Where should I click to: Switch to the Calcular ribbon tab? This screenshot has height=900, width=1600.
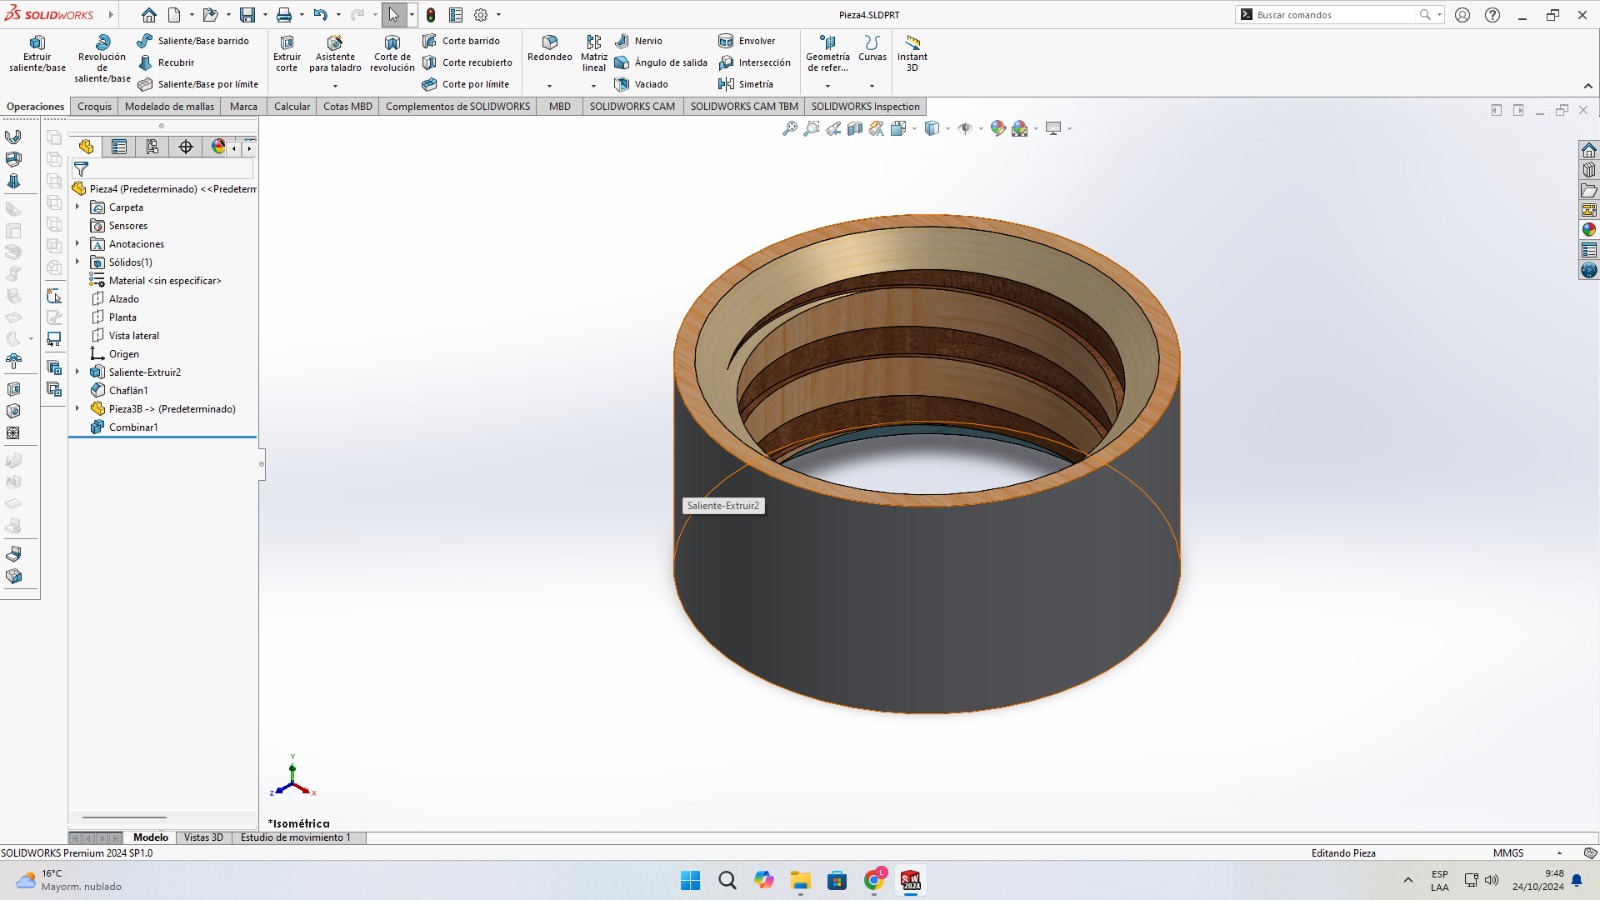(x=292, y=106)
